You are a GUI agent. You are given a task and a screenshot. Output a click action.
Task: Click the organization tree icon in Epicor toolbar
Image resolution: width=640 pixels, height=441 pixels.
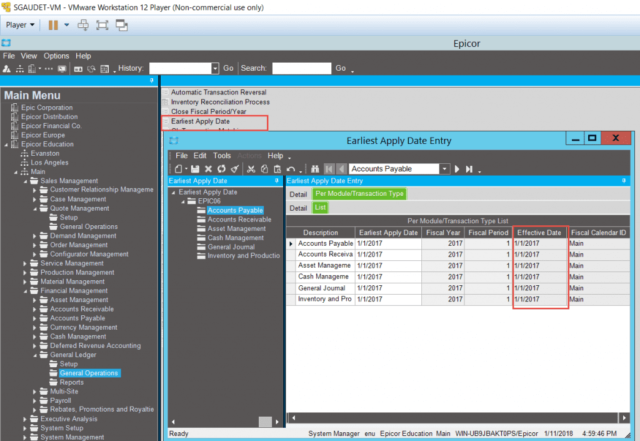pyautogui.click(x=20, y=69)
